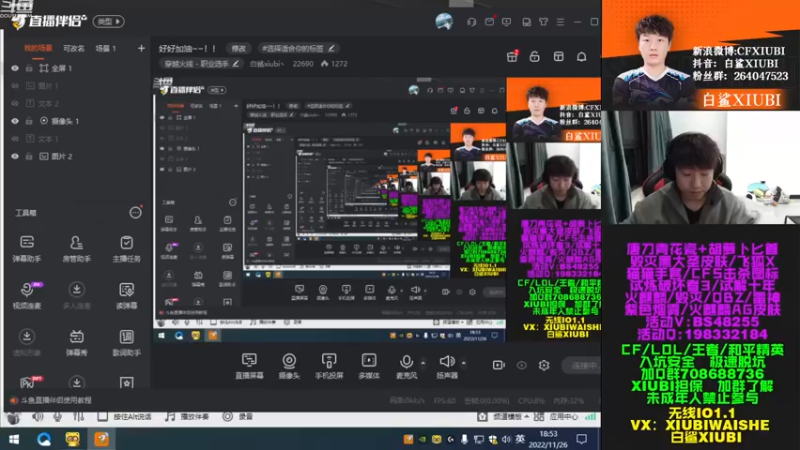Click the headset support icon in title bar
The width and height of the screenshot is (800, 450).
click(x=471, y=22)
